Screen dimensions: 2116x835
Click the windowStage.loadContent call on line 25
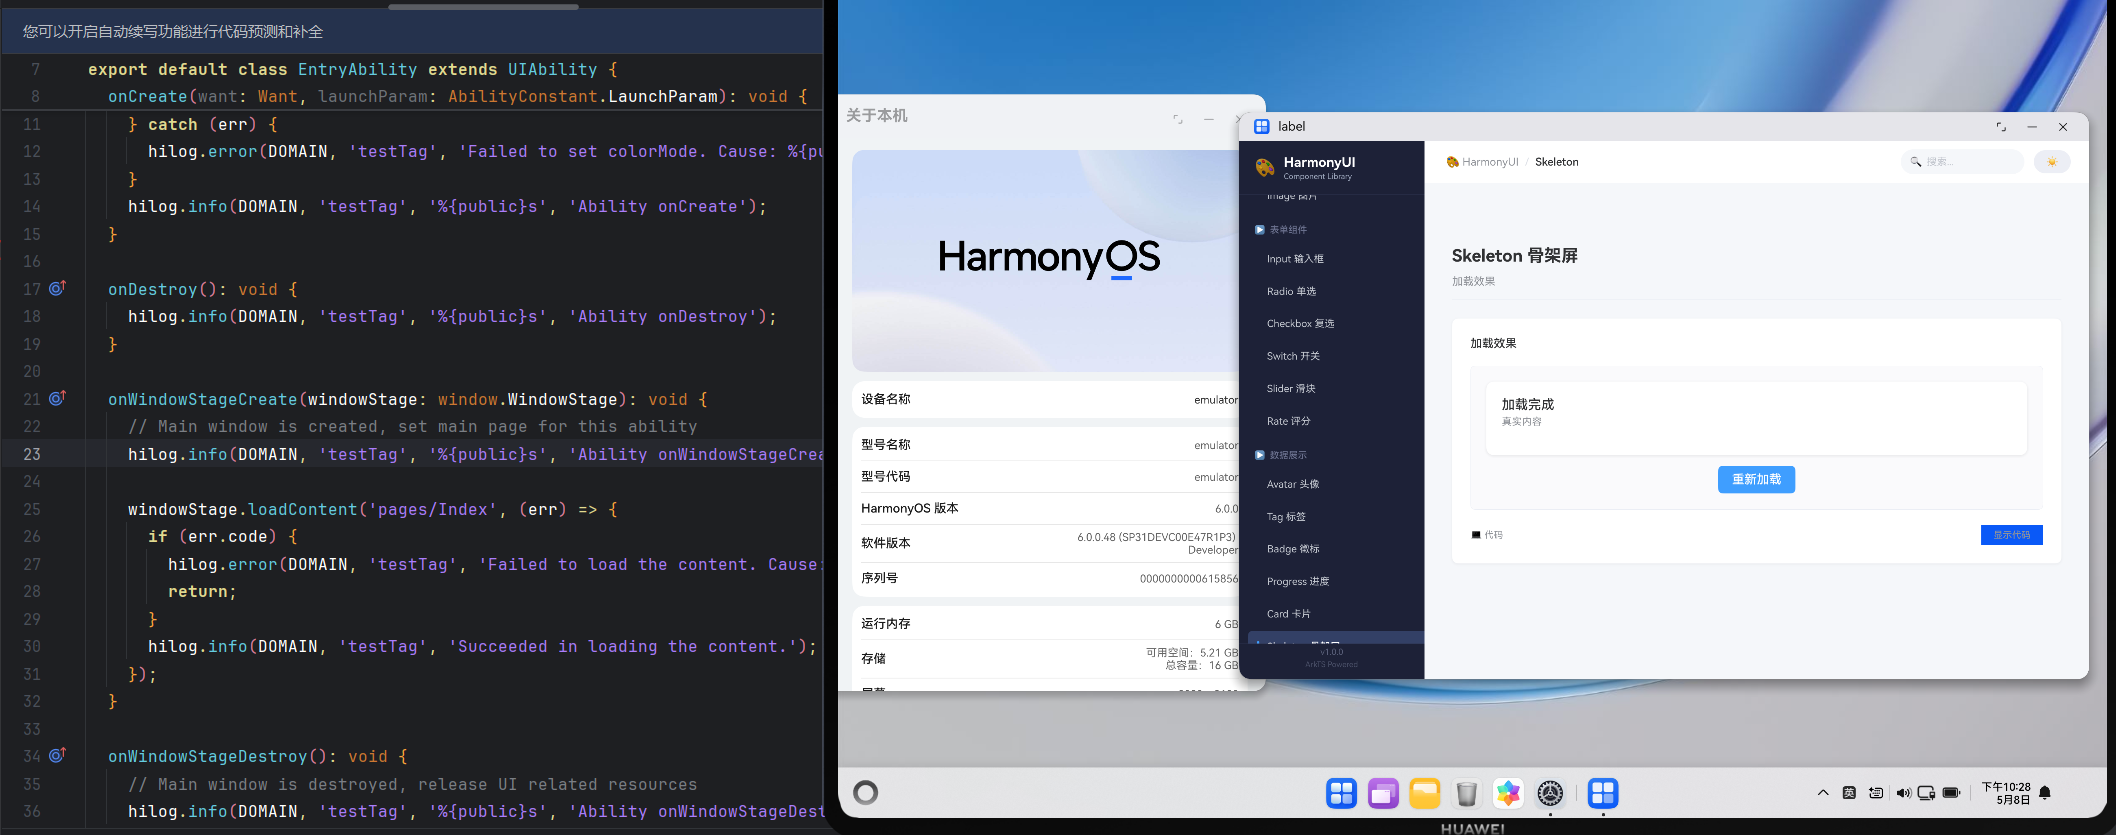click(242, 509)
